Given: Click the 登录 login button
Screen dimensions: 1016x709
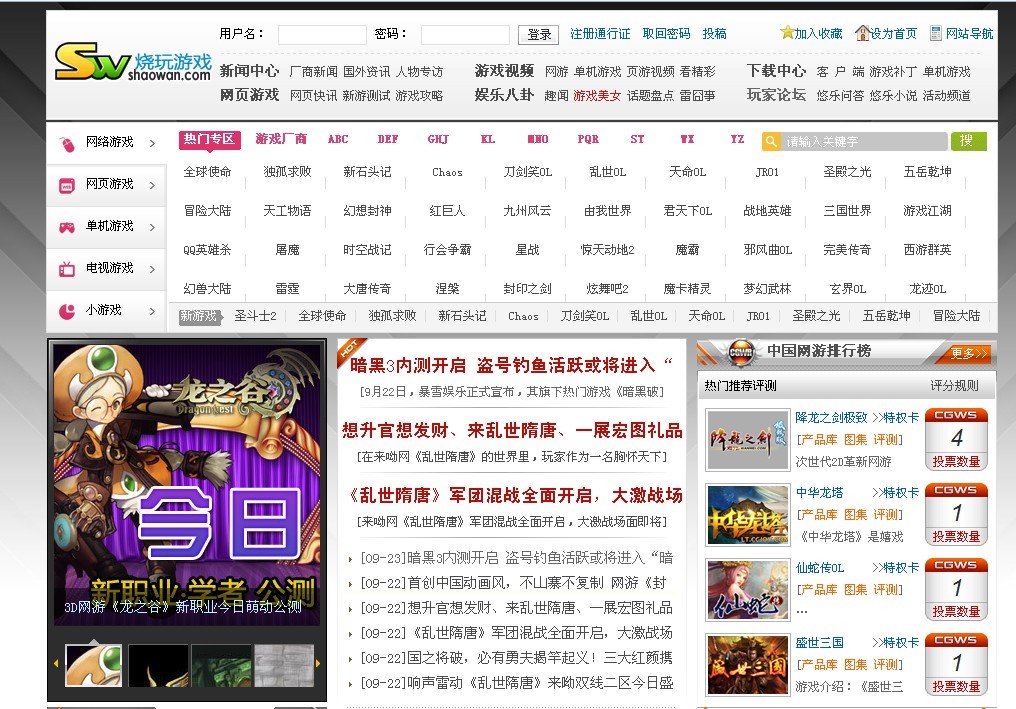Looking at the screenshot, I should coord(539,34).
